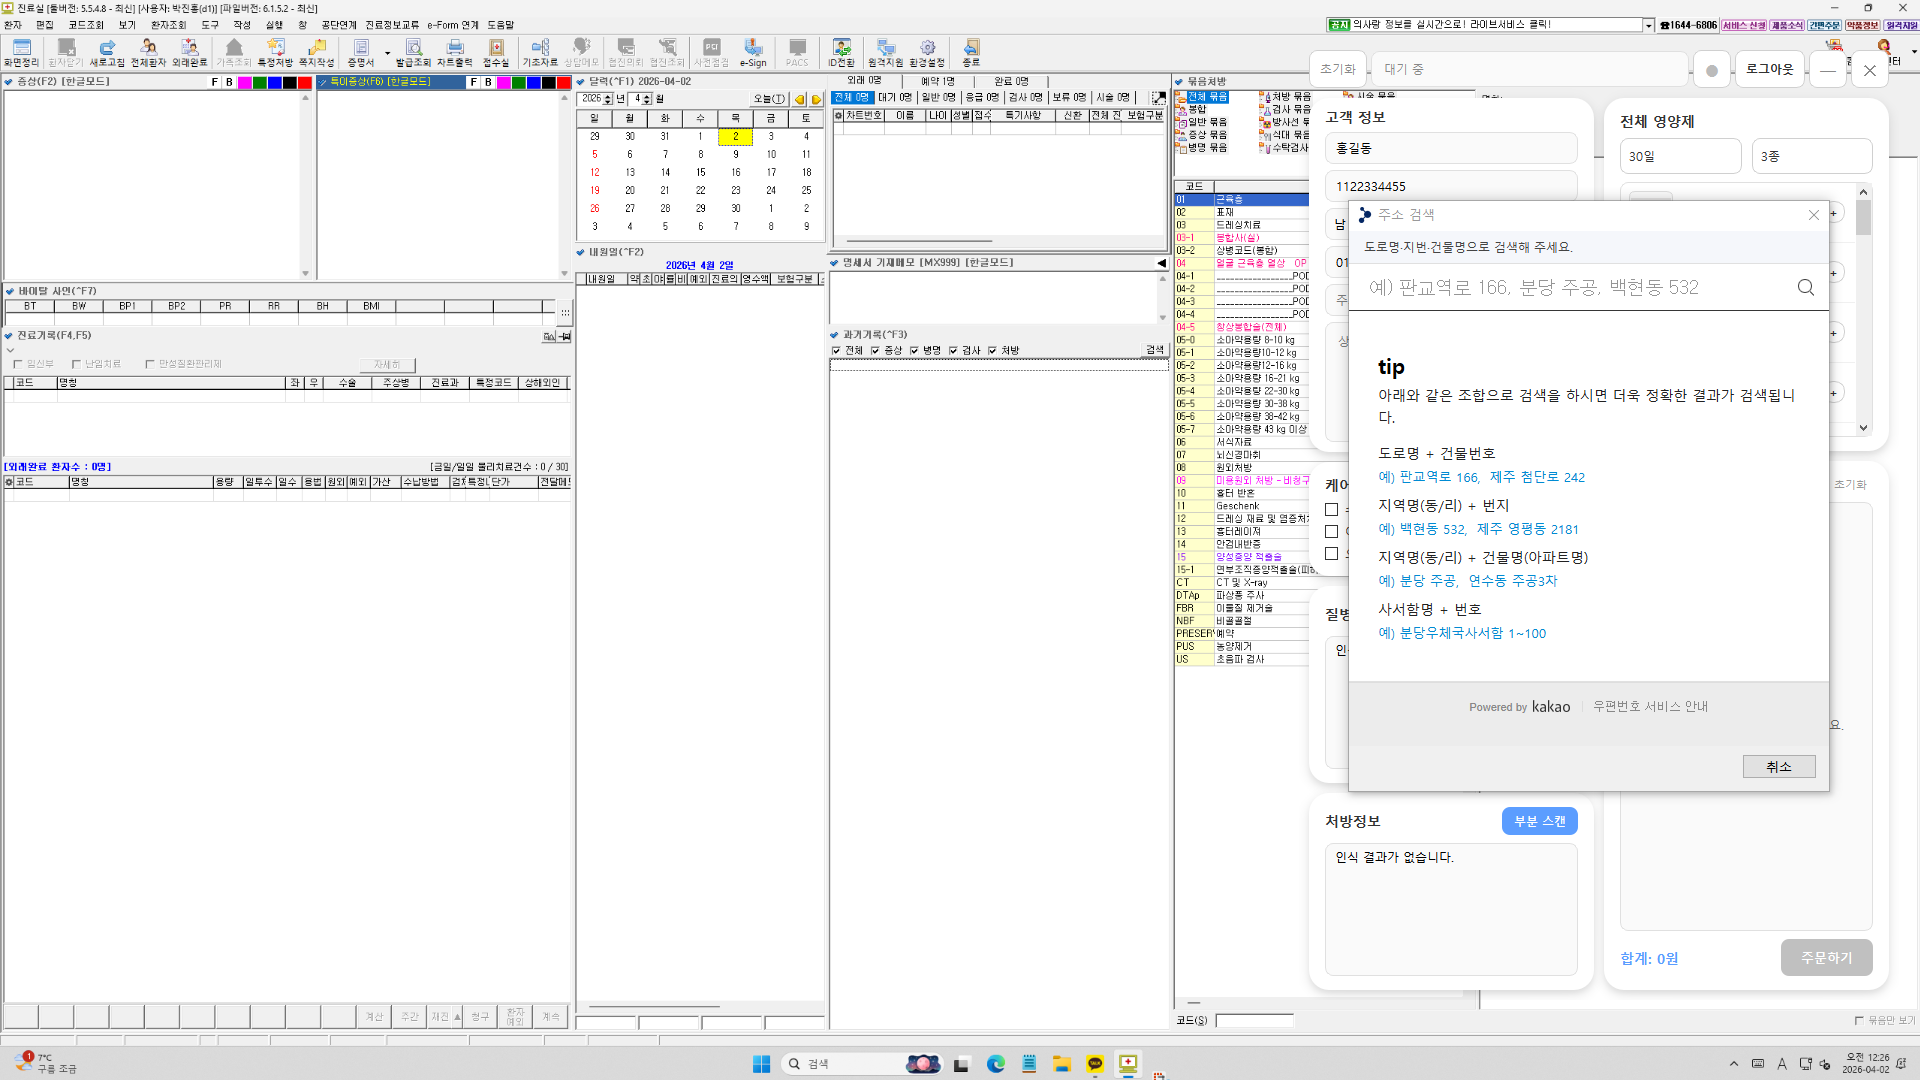The height and width of the screenshot is (1080, 1920).
Task: Click the 화면정리 toolbar icon
Action: click(x=21, y=53)
